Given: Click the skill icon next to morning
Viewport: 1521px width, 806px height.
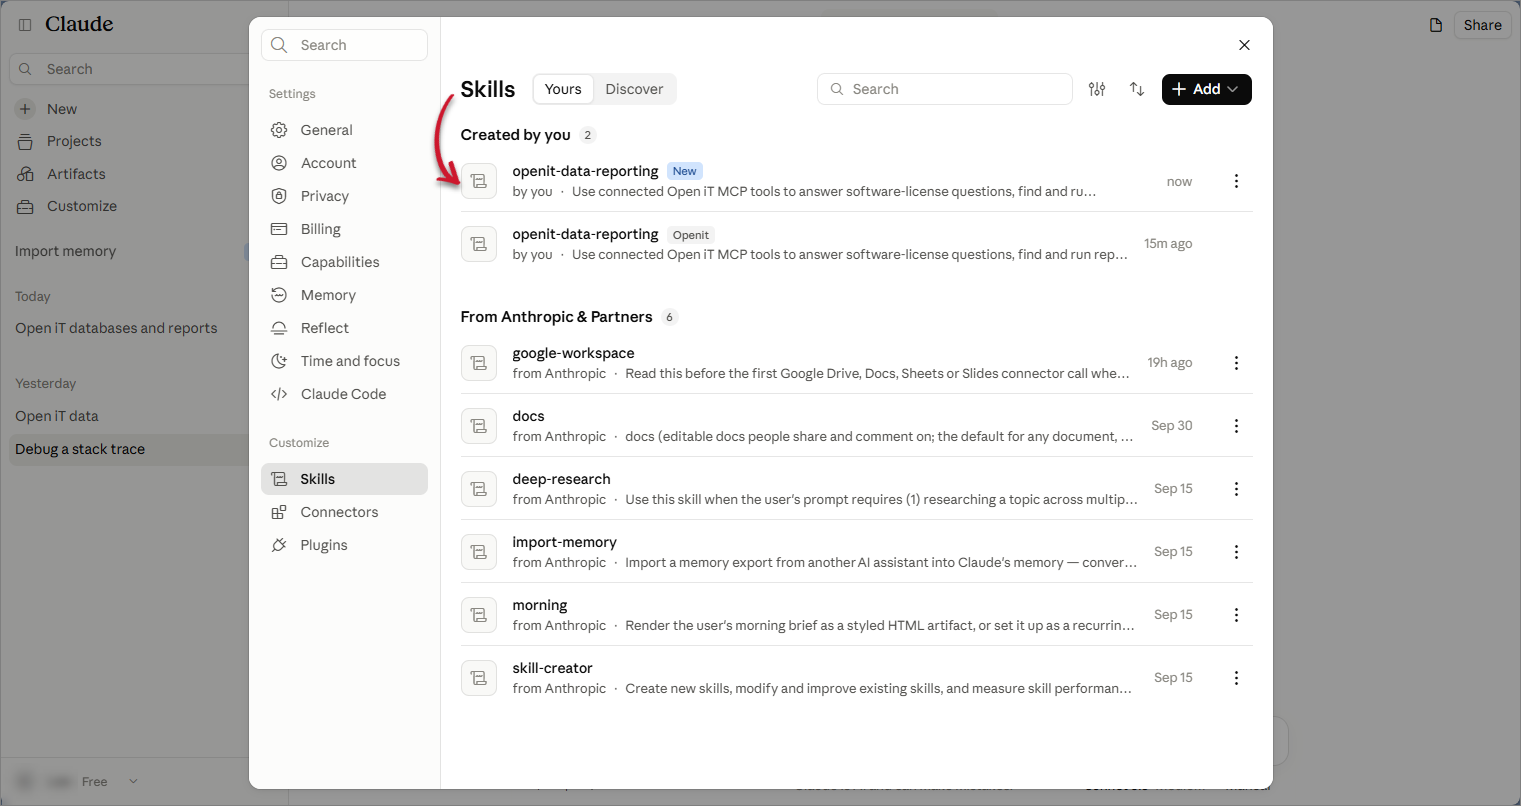Looking at the screenshot, I should coord(479,615).
